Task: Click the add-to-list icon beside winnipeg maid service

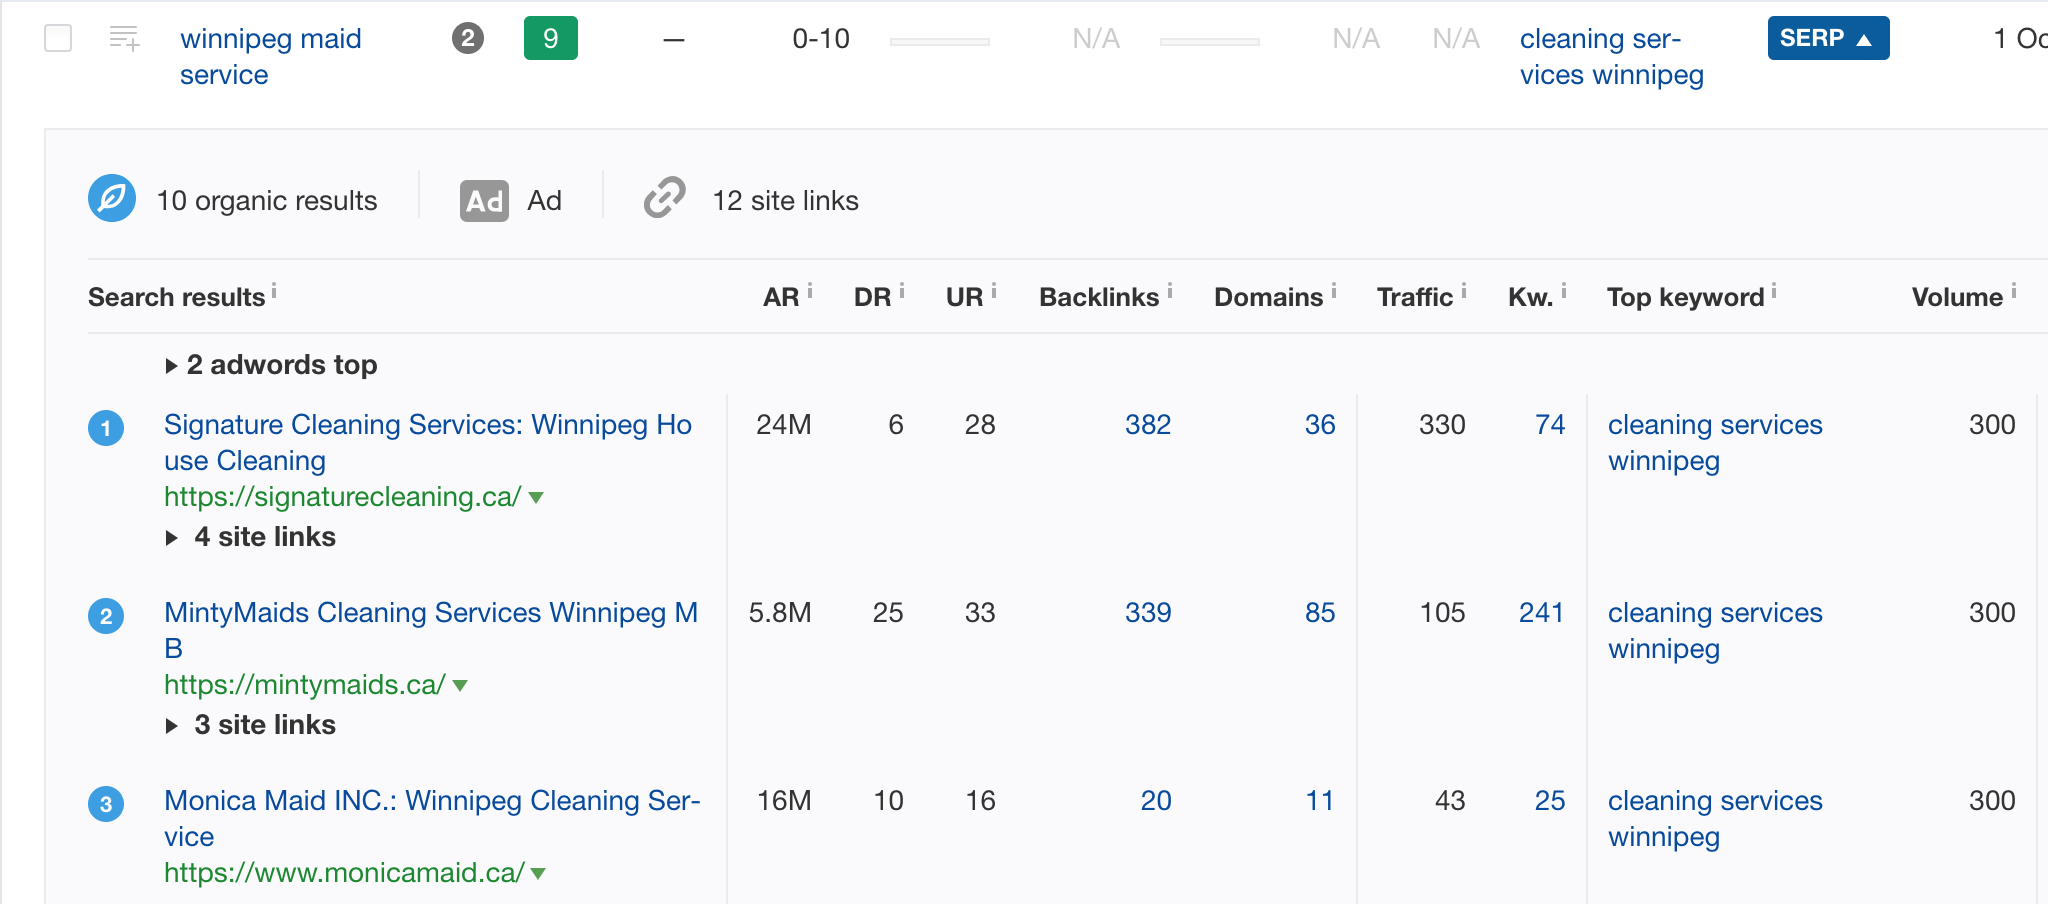Action: coord(124,39)
